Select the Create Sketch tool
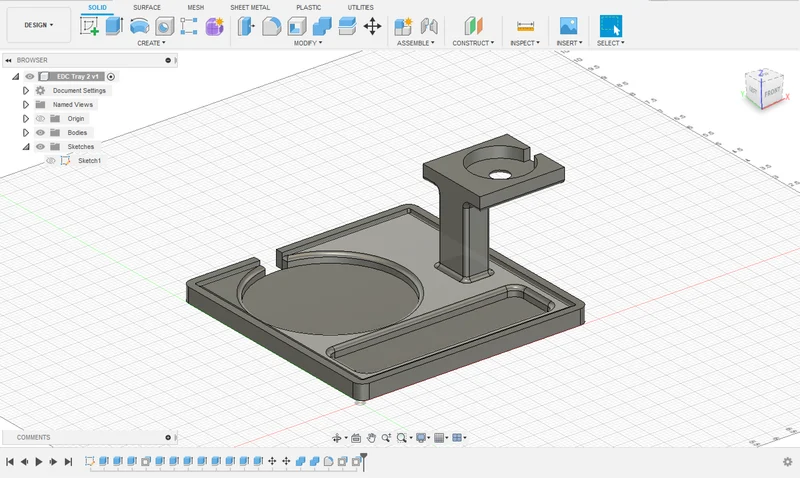The image size is (800, 478). click(x=89, y=27)
